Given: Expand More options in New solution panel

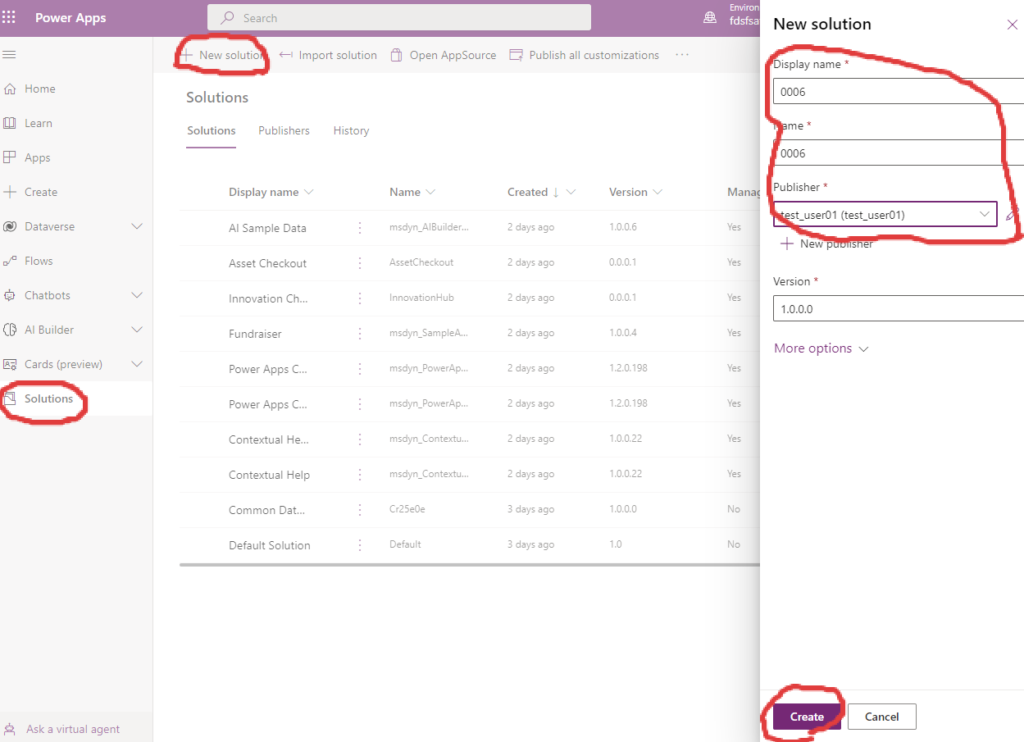Looking at the screenshot, I should tap(821, 349).
